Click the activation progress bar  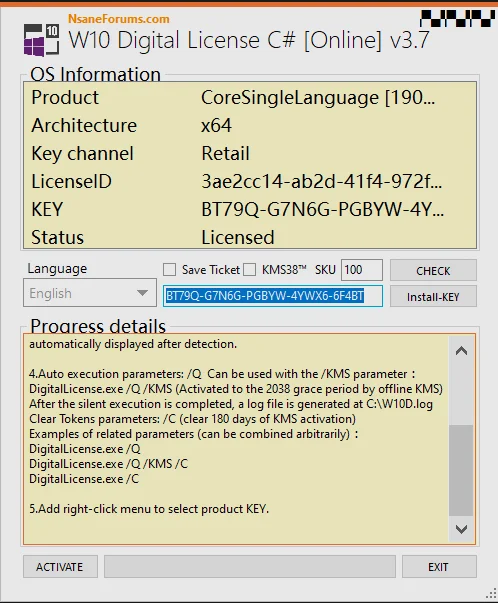(x=250, y=566)
